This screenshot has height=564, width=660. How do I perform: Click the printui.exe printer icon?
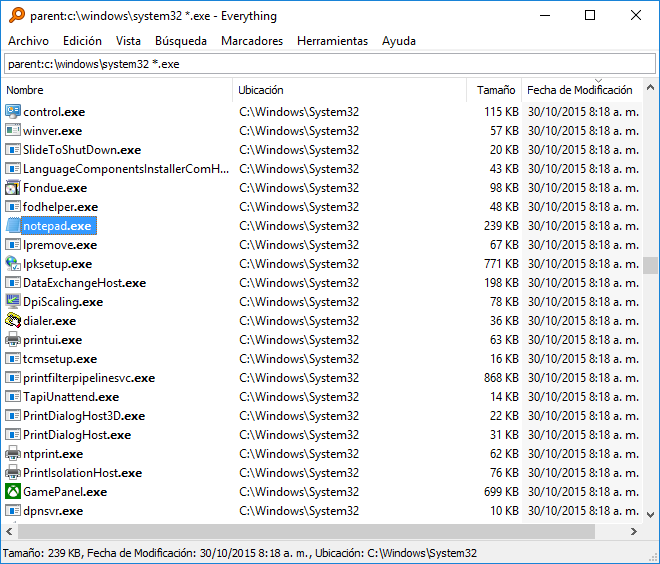click(13, 340)
